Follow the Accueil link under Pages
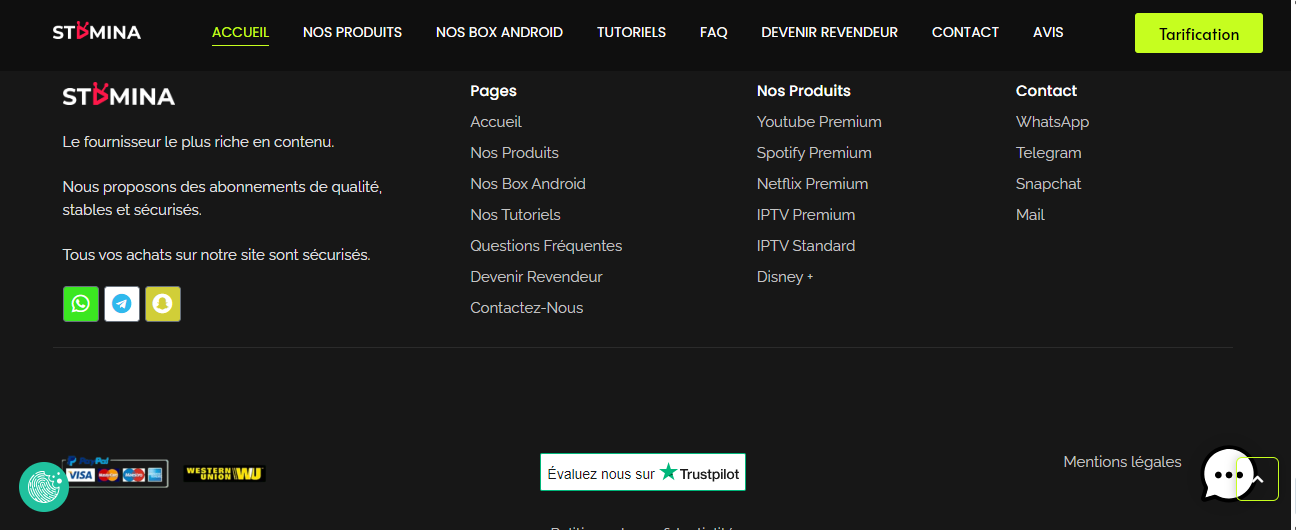This screenshot has height=530, width=1296. (x=496, y=122)
